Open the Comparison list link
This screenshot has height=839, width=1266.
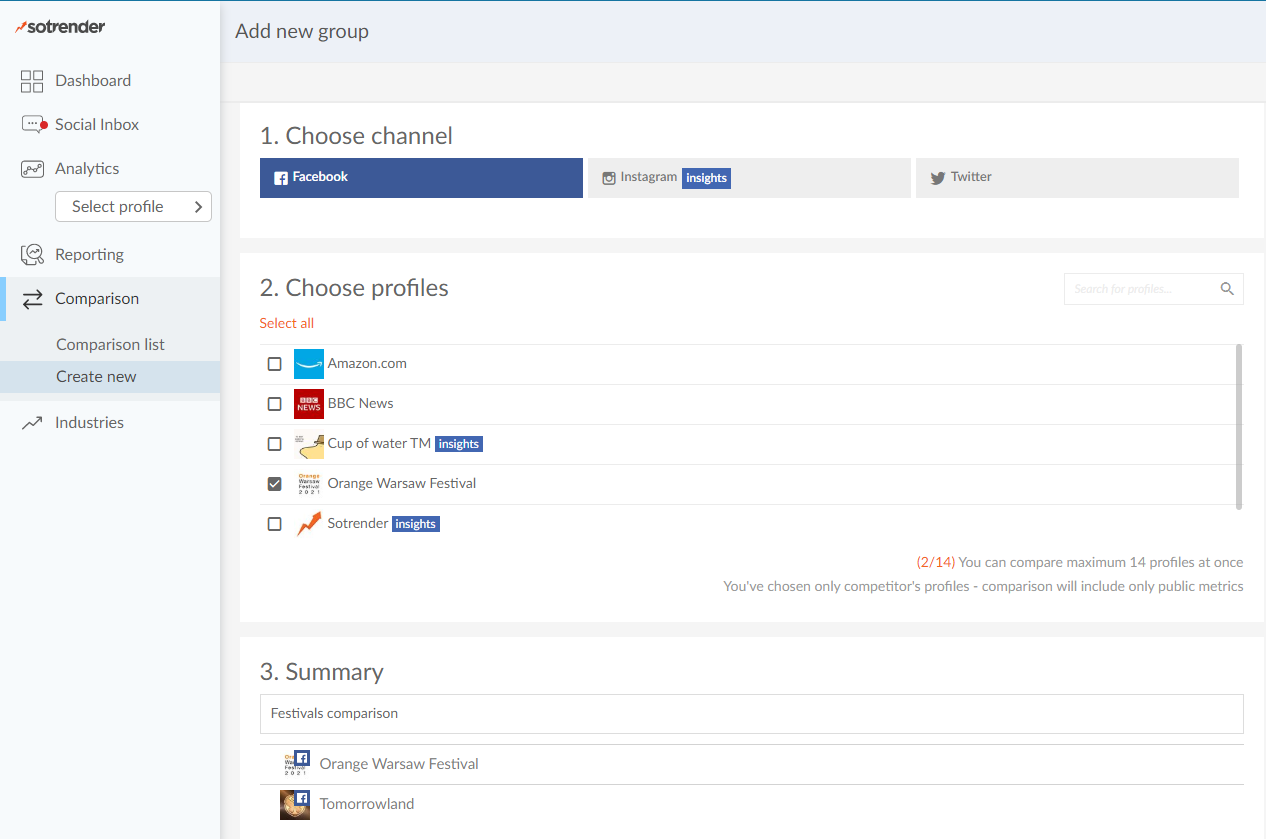pos(110,345)
